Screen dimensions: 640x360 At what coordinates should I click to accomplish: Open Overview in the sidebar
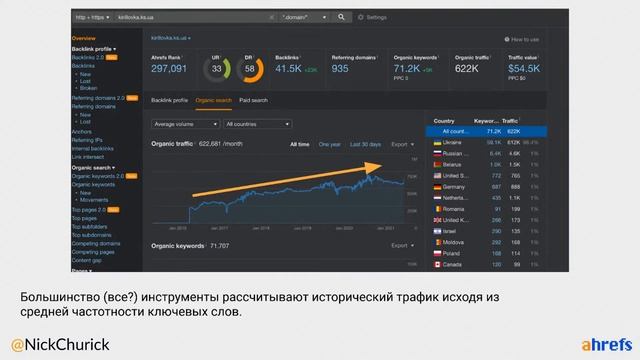tap(84, 38)
